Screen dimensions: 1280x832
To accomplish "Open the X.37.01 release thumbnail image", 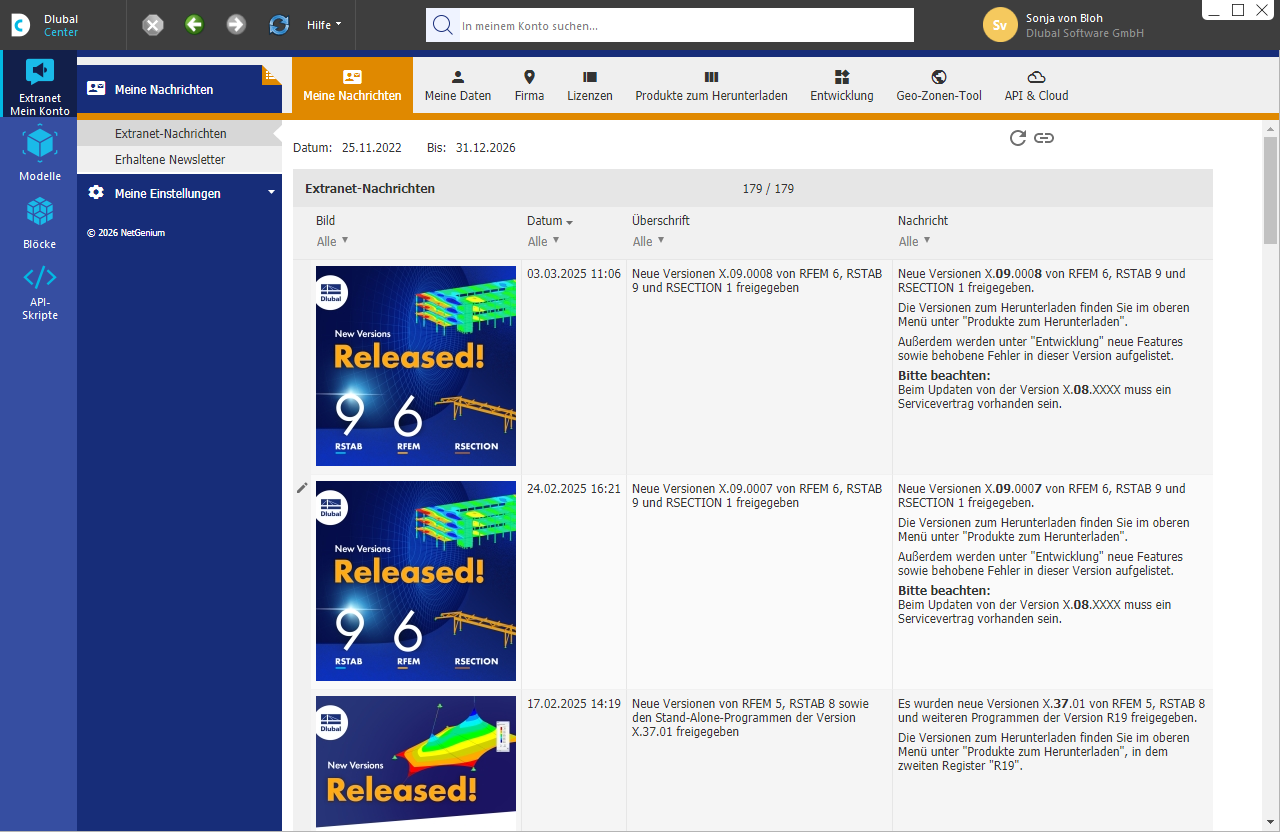I will pyautogui.click(x=416, y=762).
